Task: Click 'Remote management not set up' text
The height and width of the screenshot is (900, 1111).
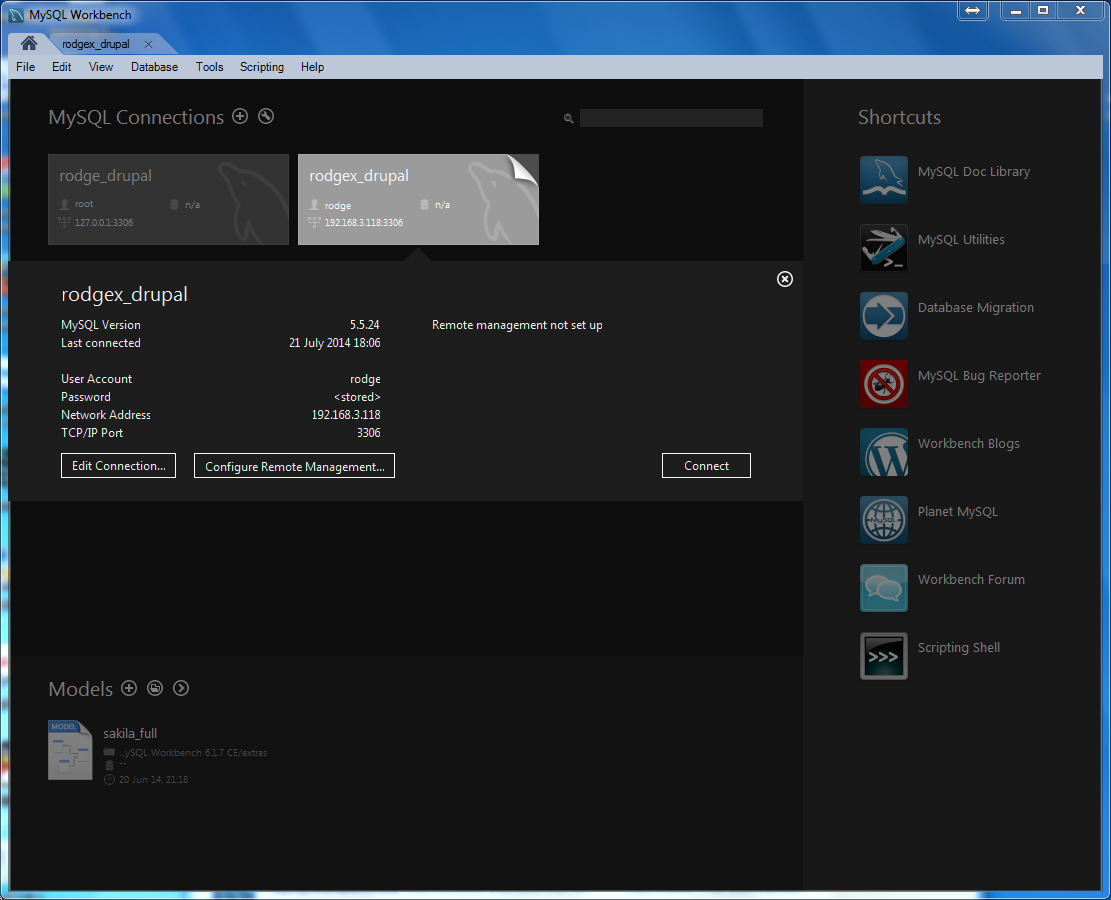Action: [517, 325]
